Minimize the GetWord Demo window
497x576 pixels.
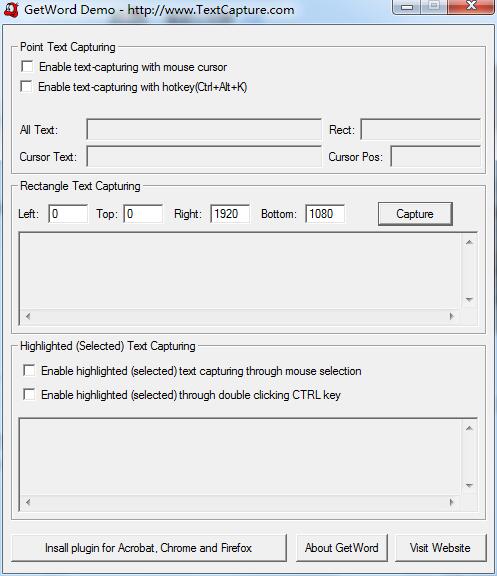tap(407, 7)
